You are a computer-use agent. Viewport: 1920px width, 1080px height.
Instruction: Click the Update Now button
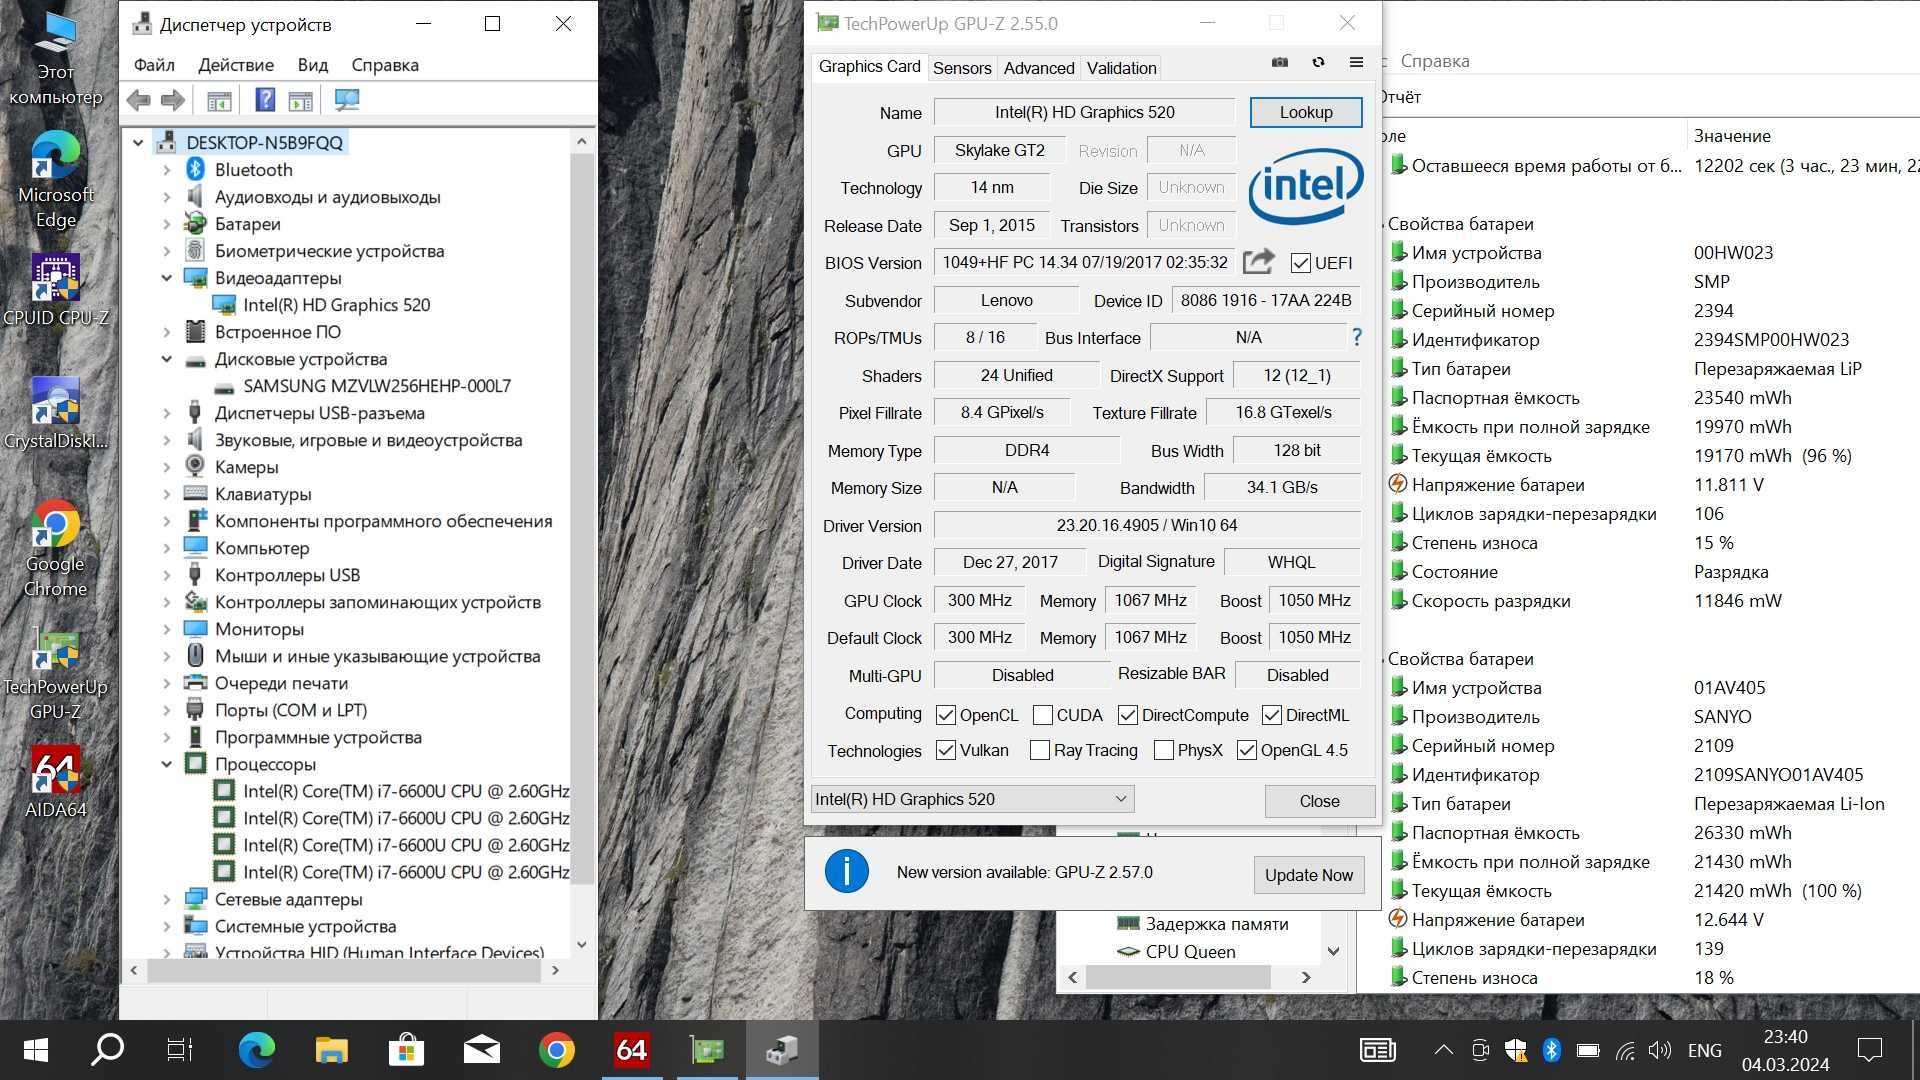click(1308, 875)
